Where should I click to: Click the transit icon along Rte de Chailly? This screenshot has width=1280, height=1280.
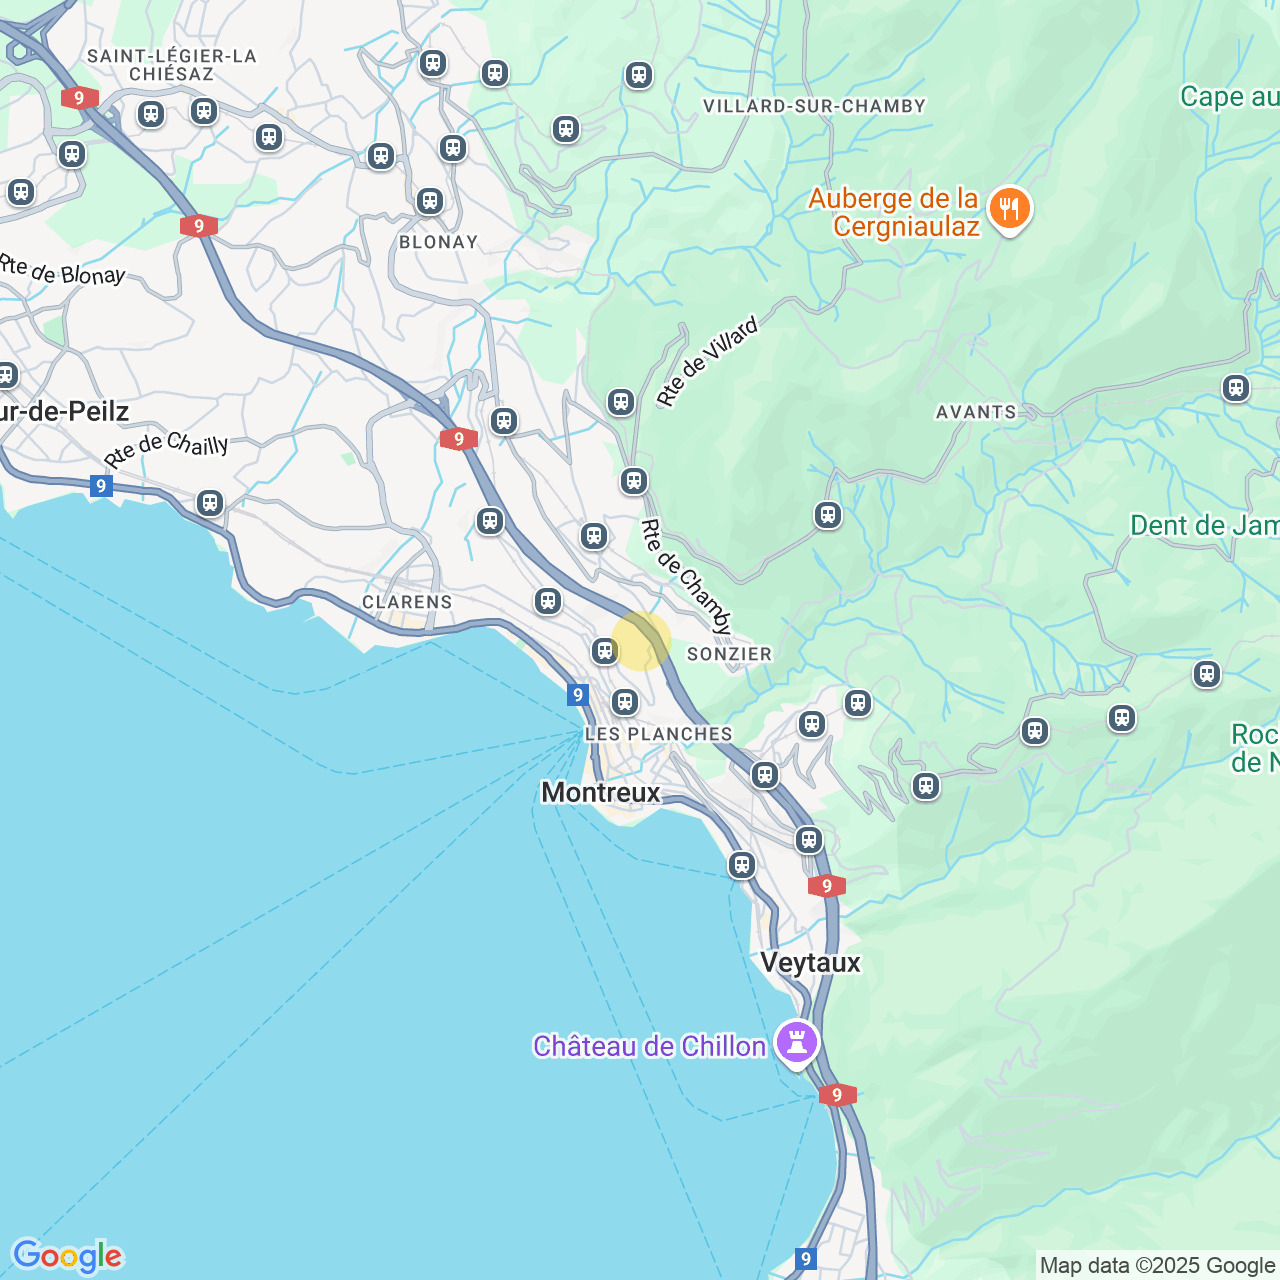point(210,502)
